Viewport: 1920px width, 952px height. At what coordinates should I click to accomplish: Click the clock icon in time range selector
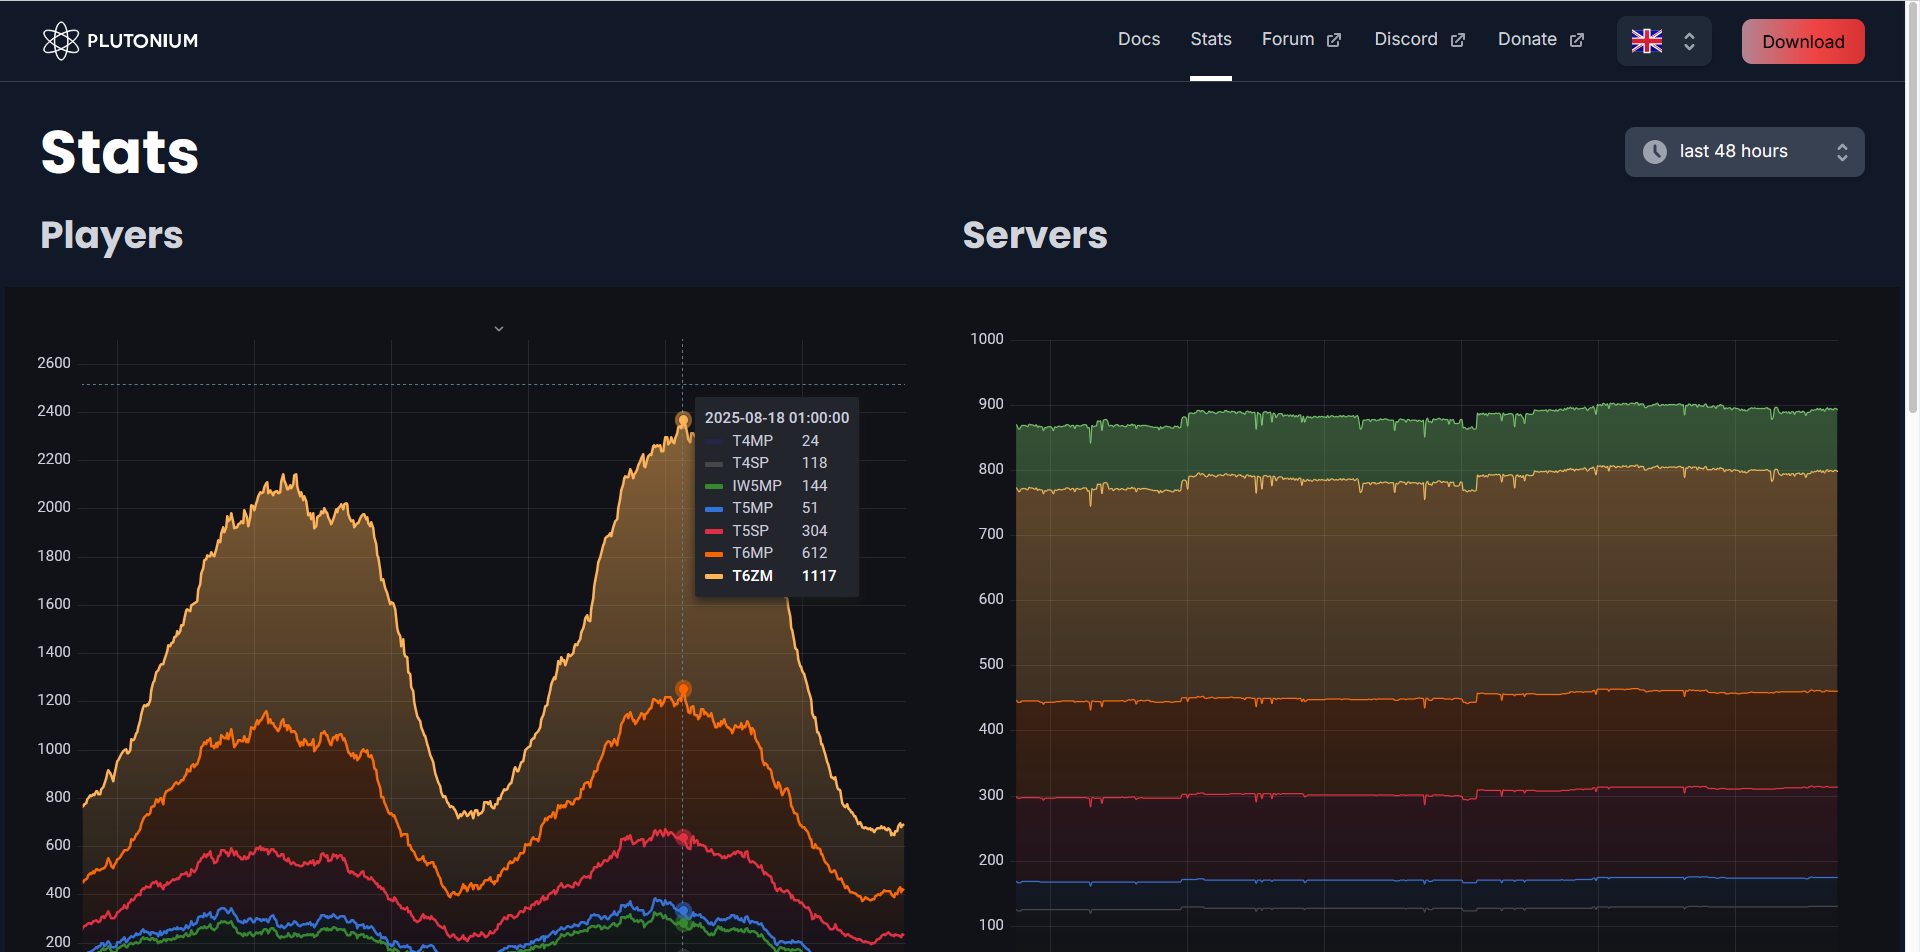click(x=1655, y=152)
